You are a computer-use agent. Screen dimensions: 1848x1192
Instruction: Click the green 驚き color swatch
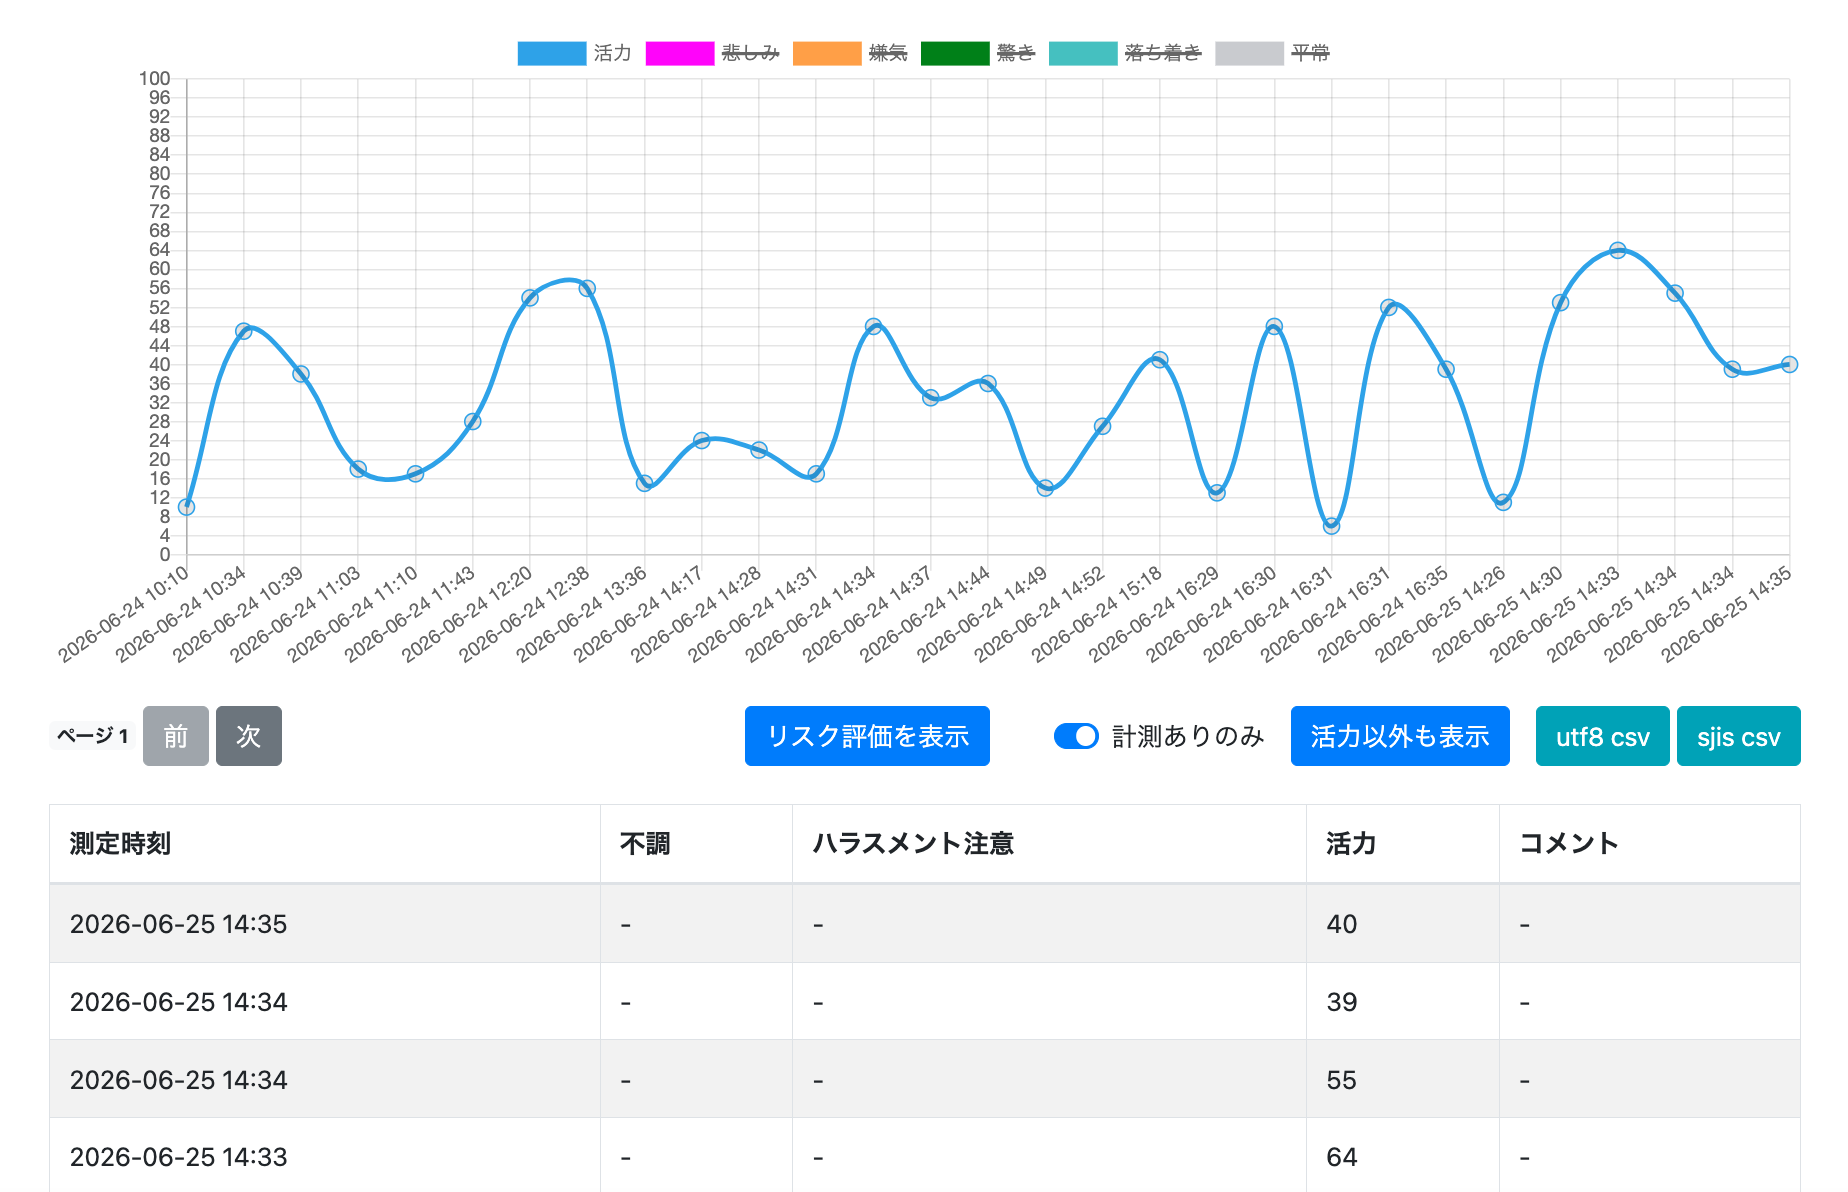(955, 53)
